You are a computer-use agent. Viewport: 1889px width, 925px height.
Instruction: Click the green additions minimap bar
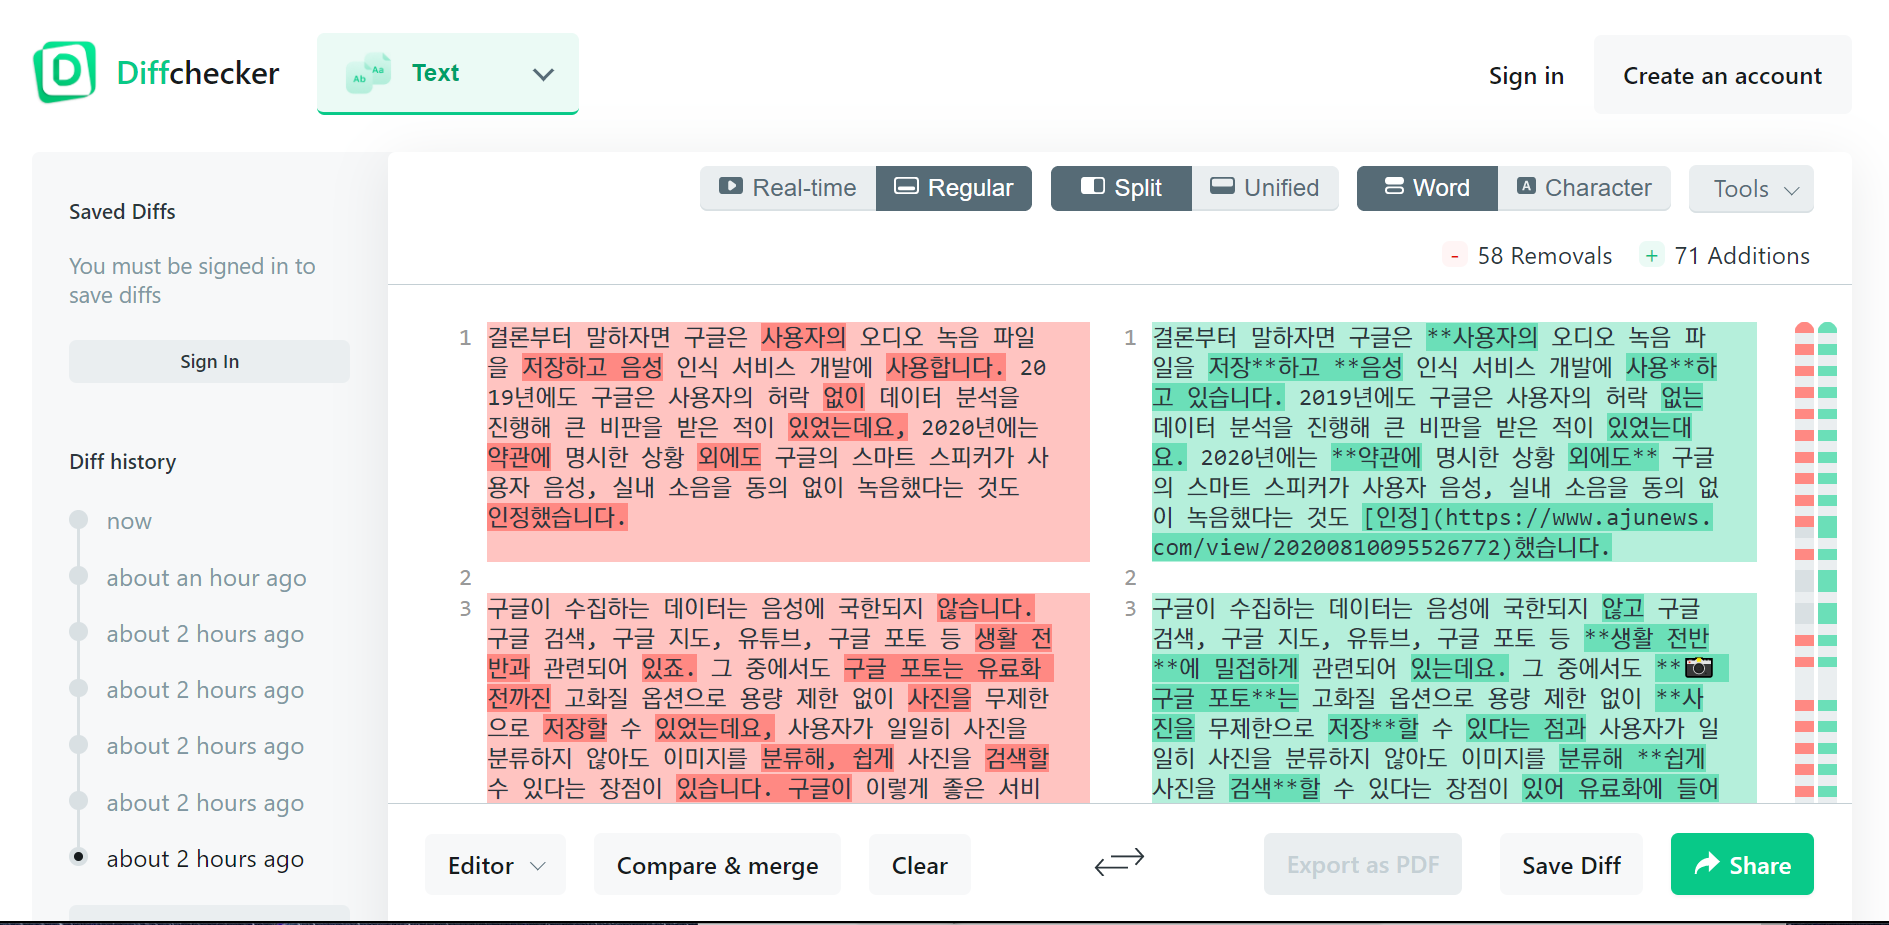(1827, 560)
